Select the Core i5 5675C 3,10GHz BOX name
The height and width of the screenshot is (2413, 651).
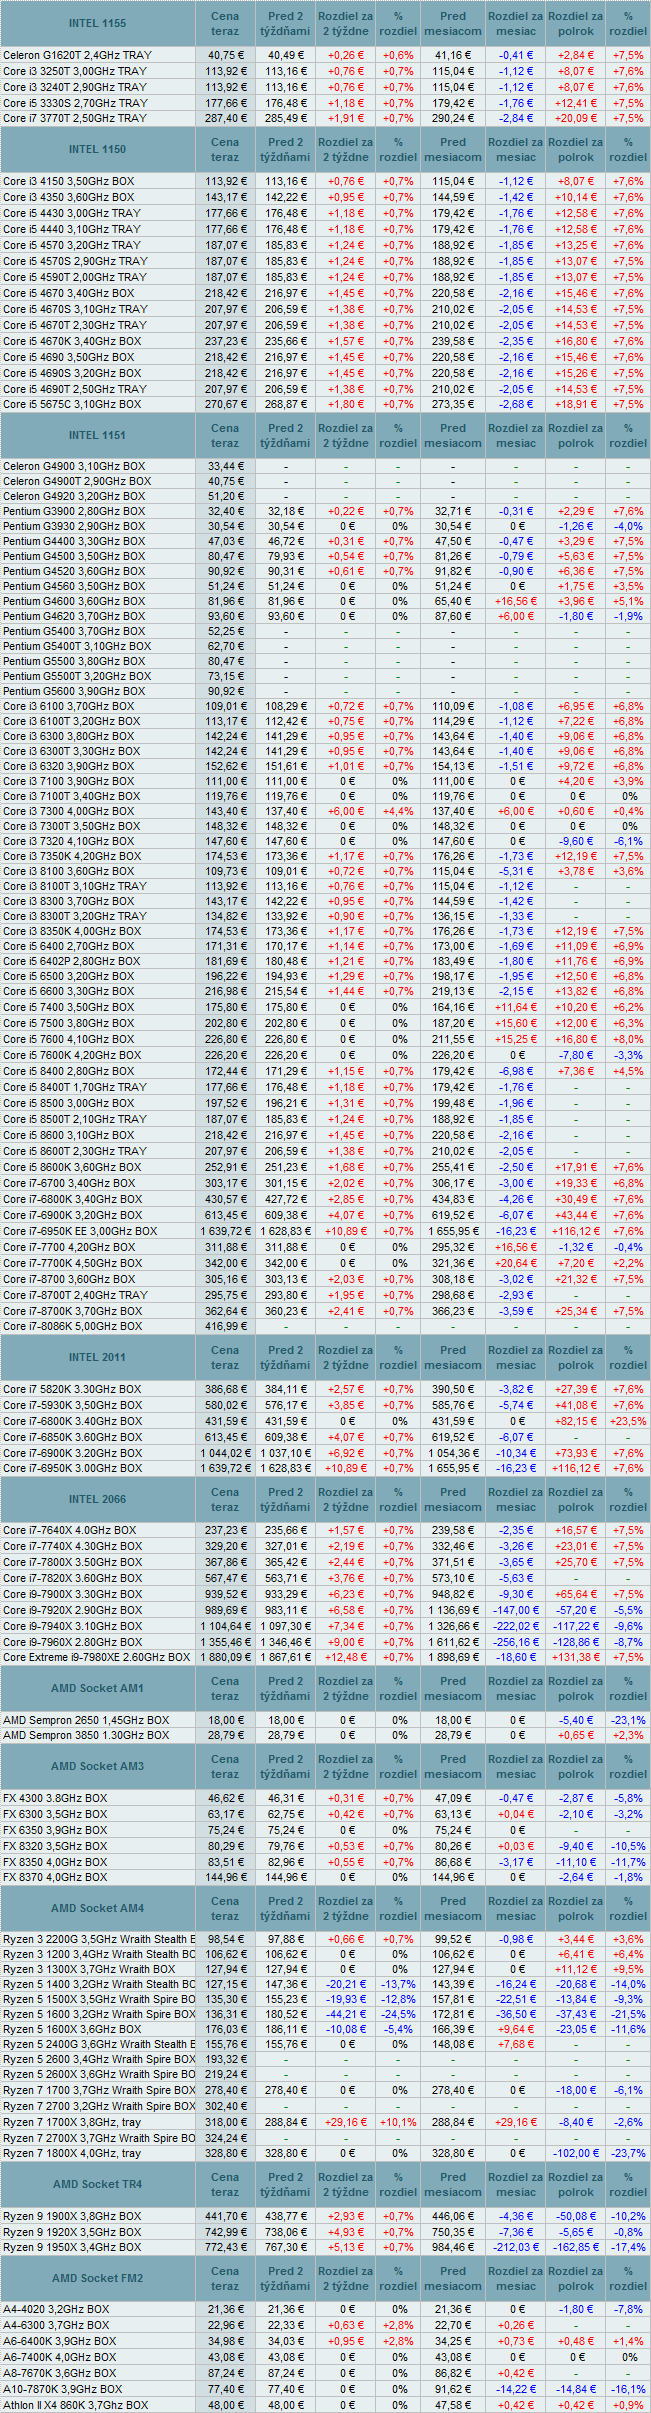tap(72, 404)
